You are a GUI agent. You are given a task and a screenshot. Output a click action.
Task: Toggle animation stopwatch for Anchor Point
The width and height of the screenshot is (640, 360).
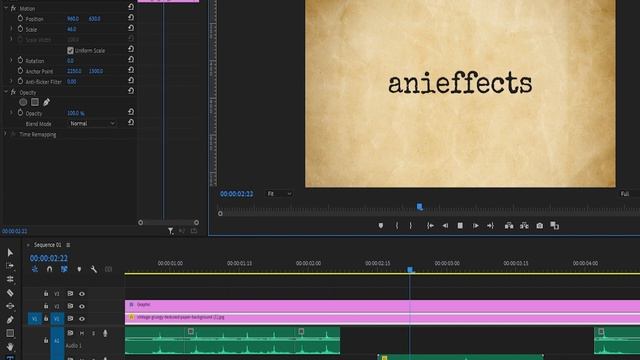tap(20, 71)
